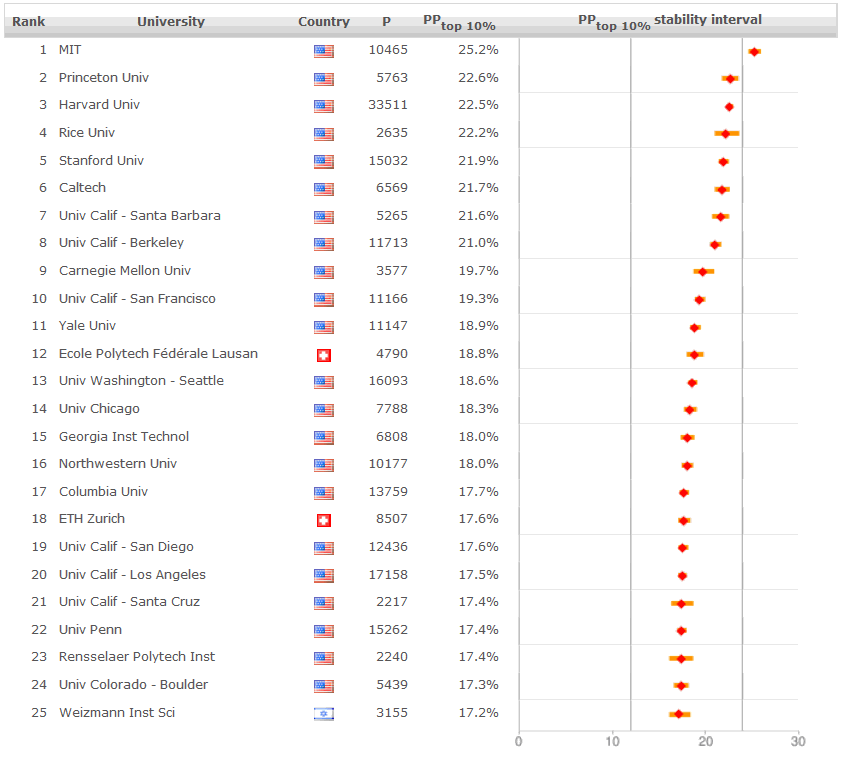Click the Swiss flag beside Ecole Polytech Fédérale Lausan

coord(323,355)
